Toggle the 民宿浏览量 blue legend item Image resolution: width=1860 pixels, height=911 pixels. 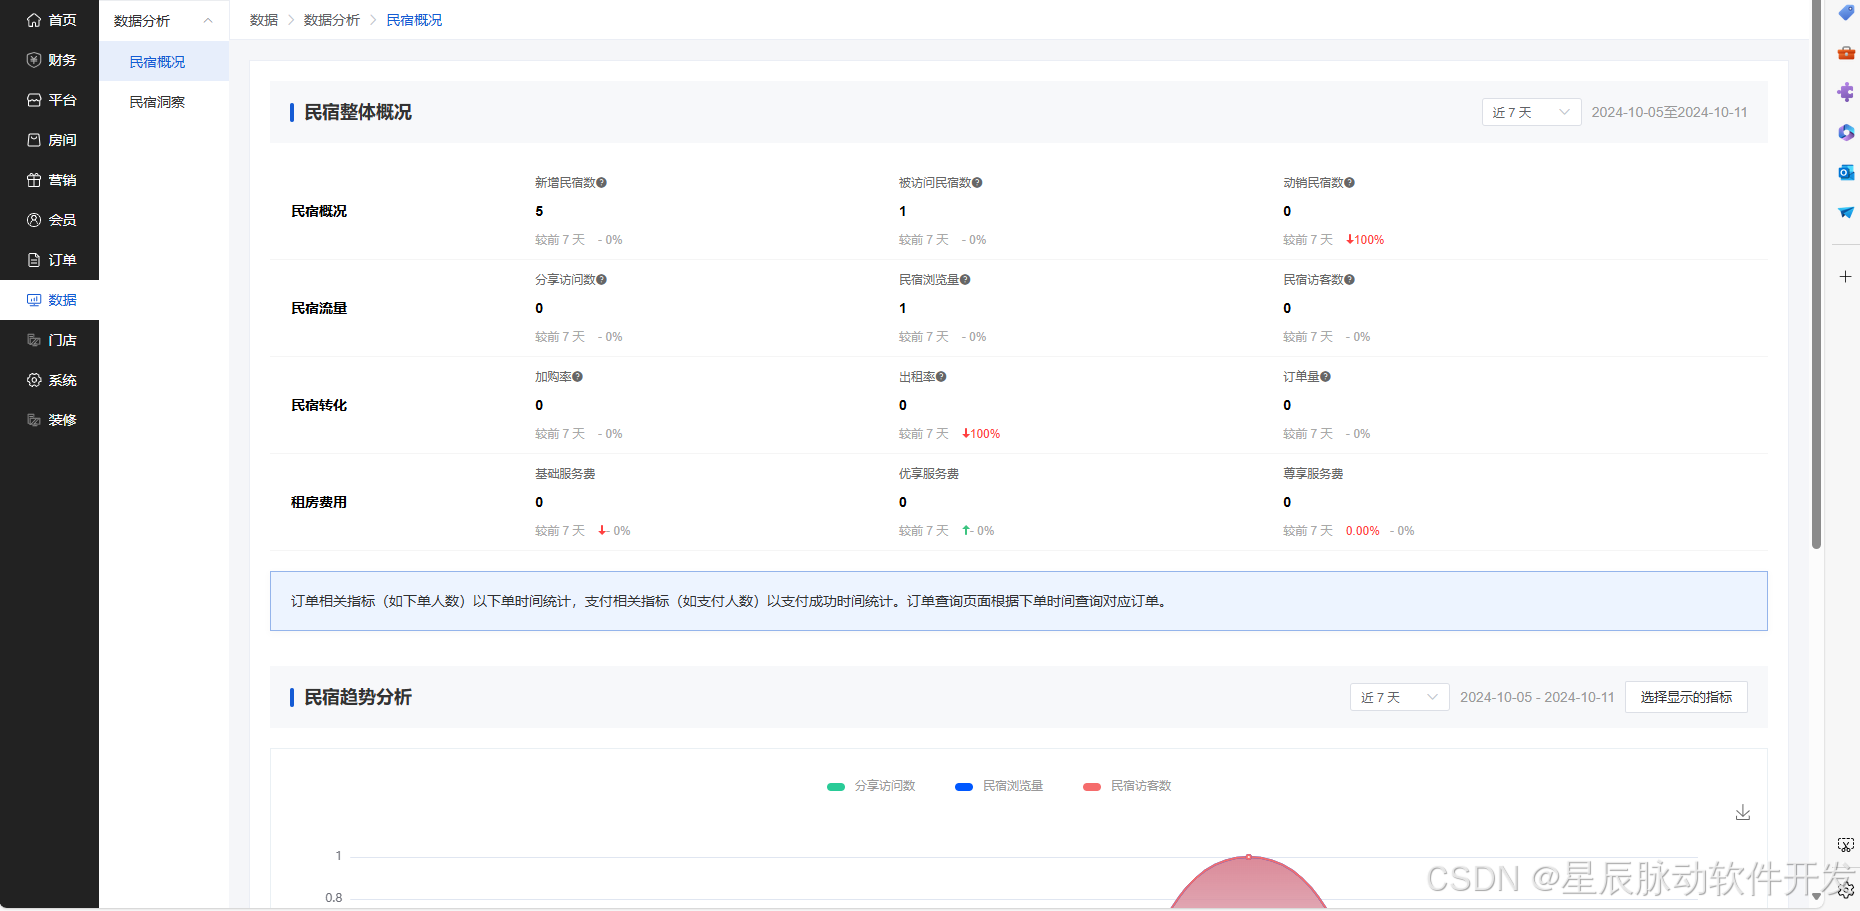pyautogui.click(x=999, y=786)
